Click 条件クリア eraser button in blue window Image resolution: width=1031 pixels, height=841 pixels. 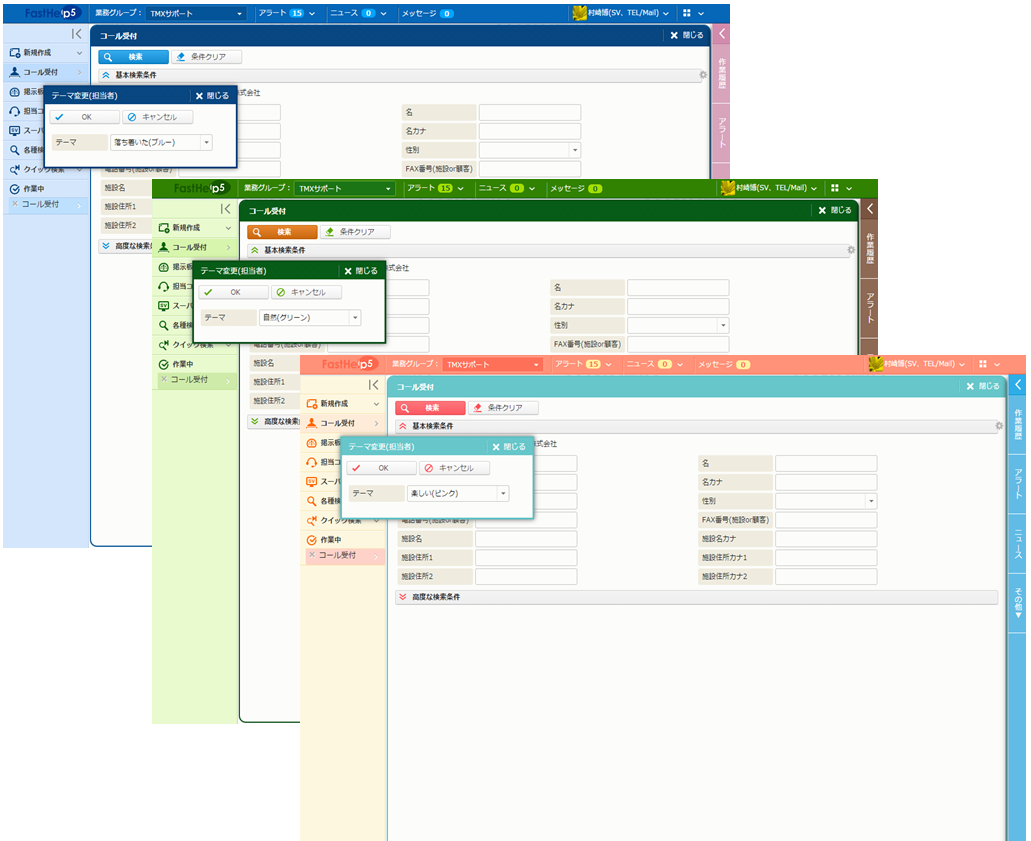click(205, 57)
